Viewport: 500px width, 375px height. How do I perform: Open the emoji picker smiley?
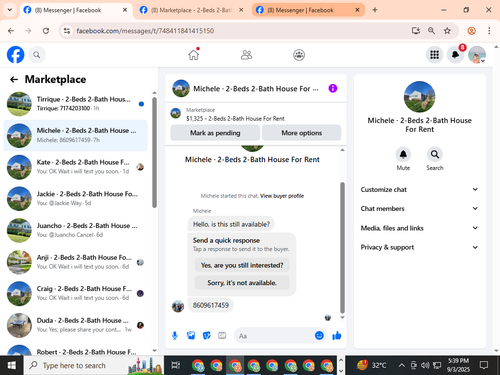319,335
